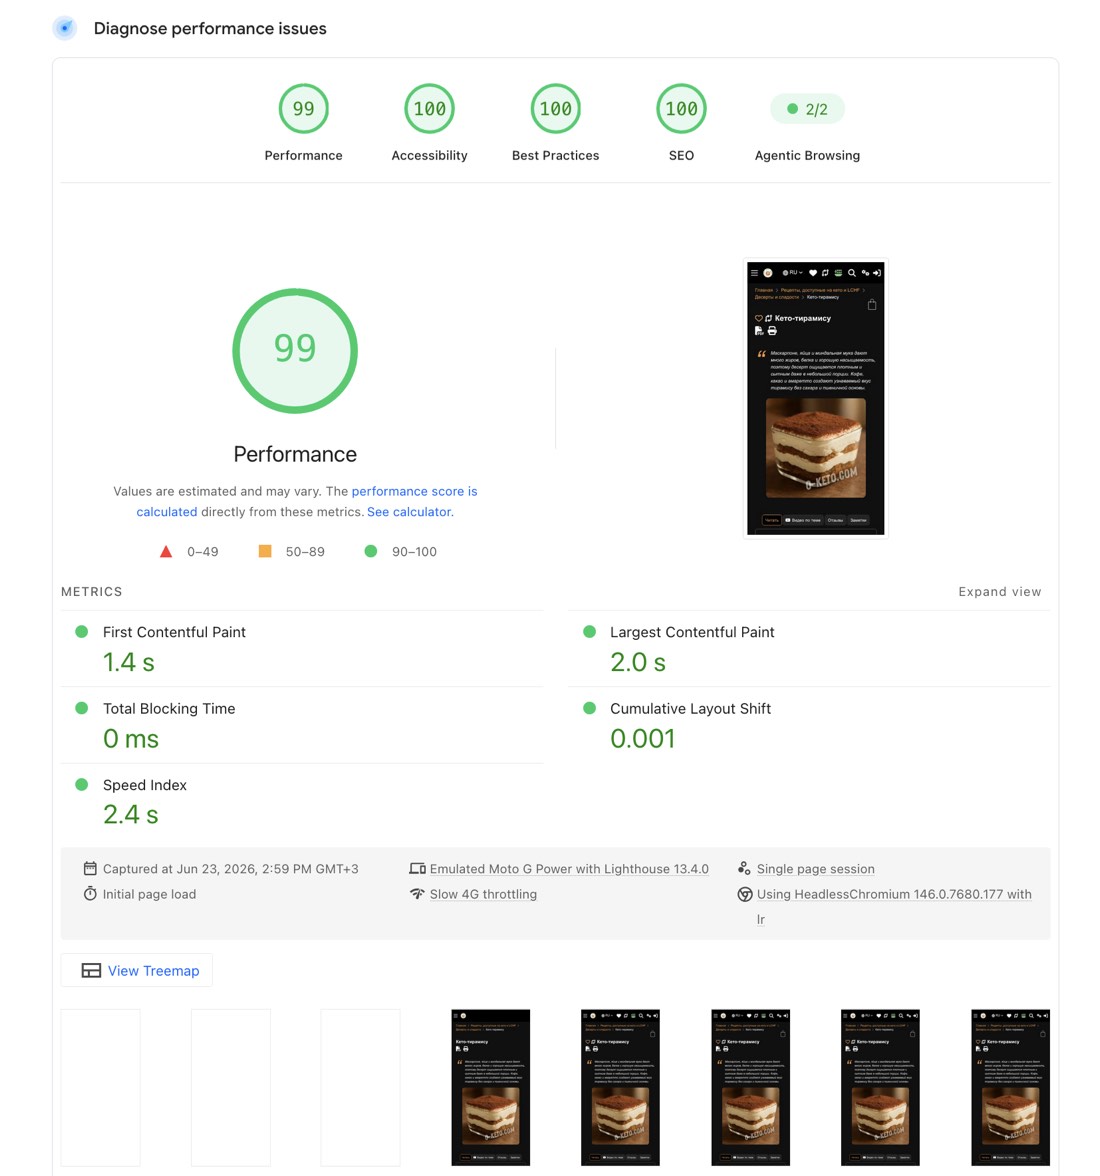Screen dimensions: 1100x1176
Task: Click the green dot of Total Blocking Time
Action: pos(82,708)
